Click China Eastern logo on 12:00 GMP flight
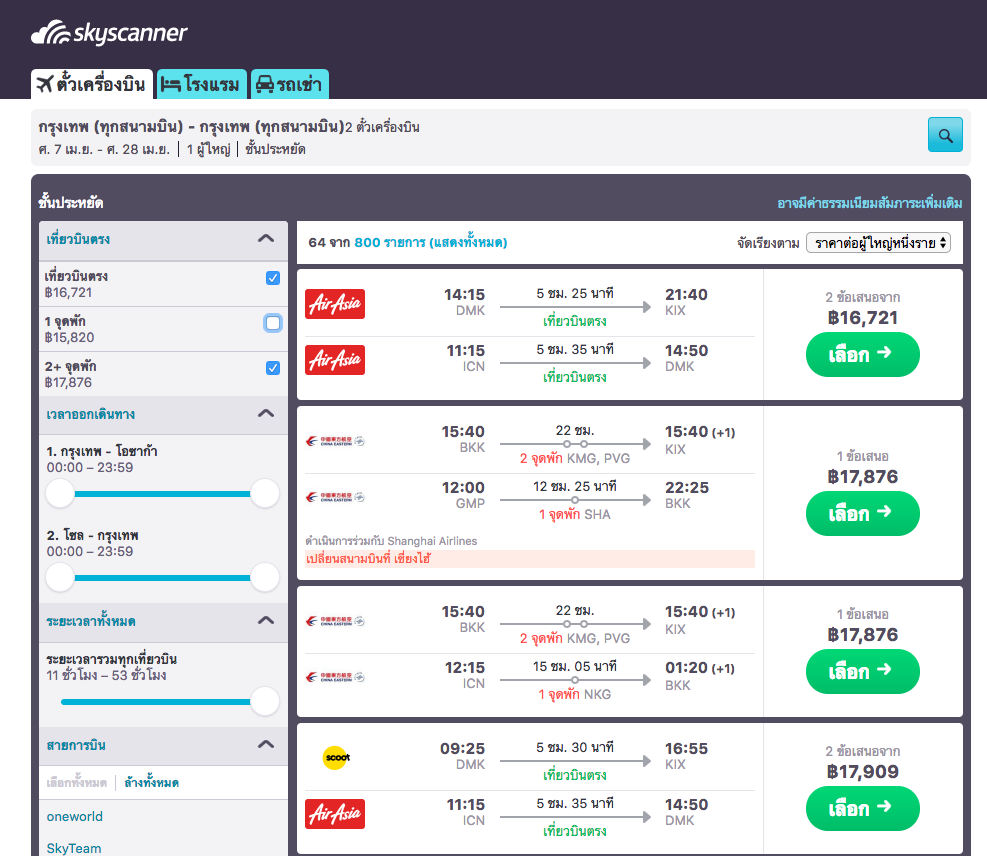 tap(335, 497)
